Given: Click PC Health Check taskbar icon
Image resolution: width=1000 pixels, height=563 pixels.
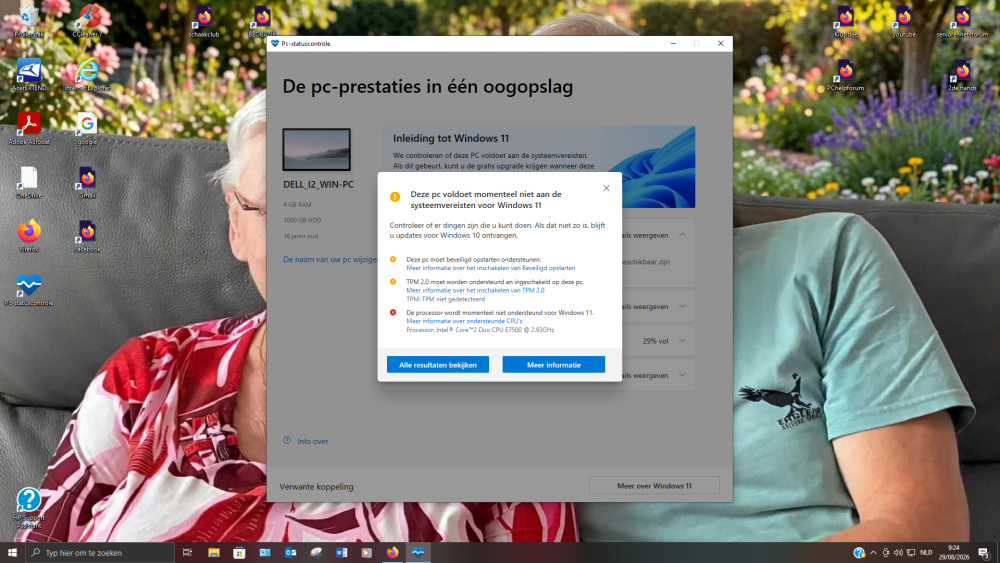Looking at the screenshot, I should 418,553.
